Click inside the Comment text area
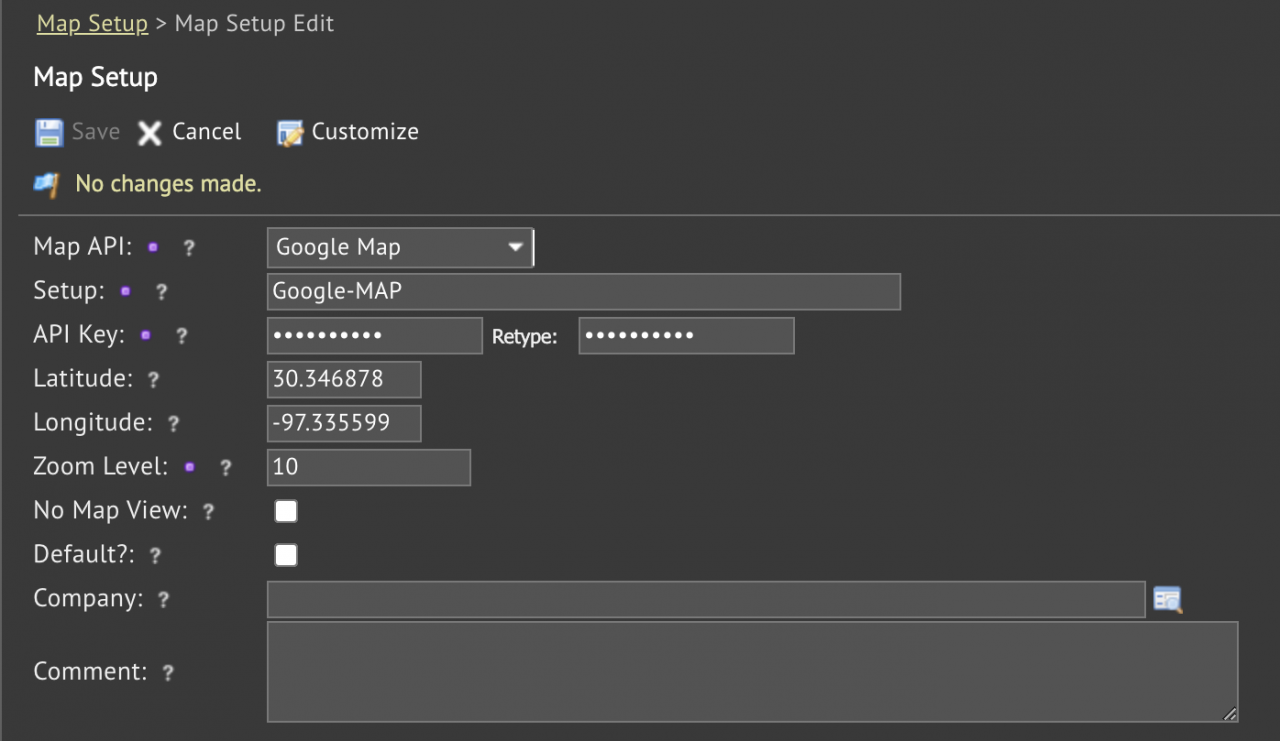1280x741 pixels. tap(753, 672)
